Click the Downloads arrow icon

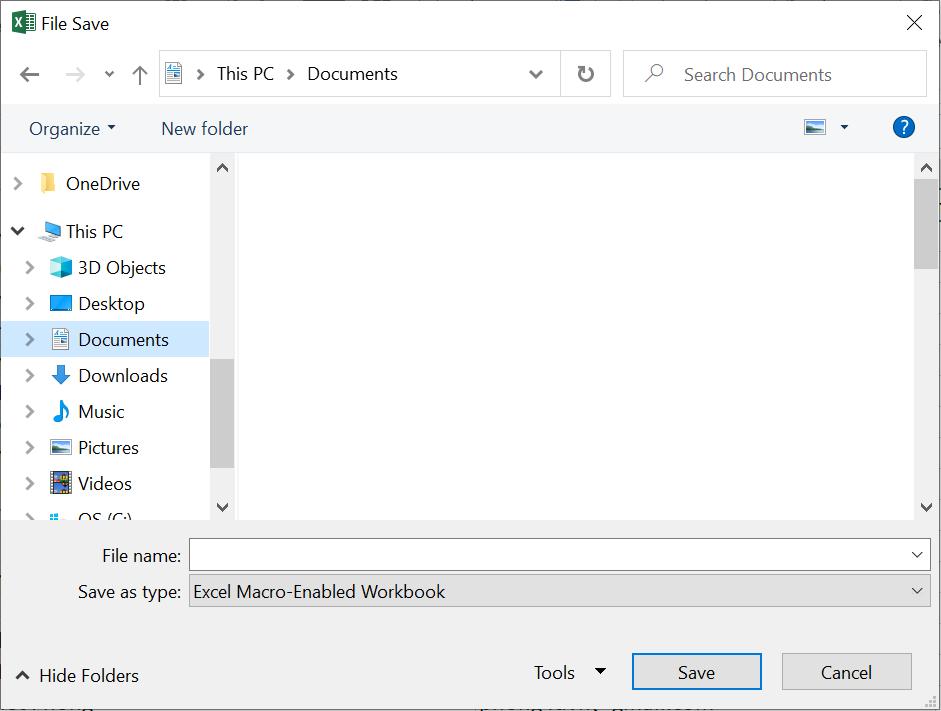(x=61, y=375)
